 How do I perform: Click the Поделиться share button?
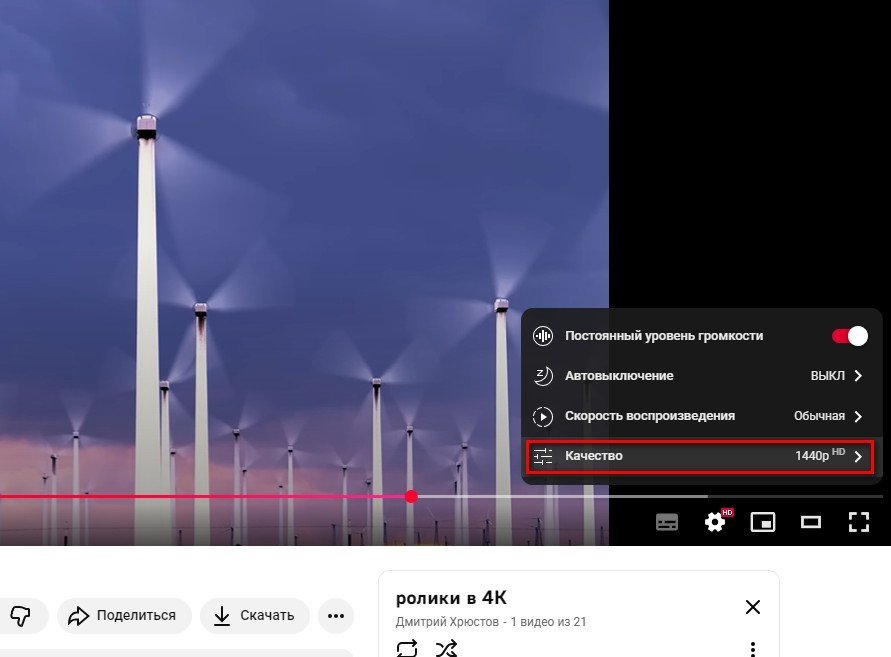pos(124,616)
